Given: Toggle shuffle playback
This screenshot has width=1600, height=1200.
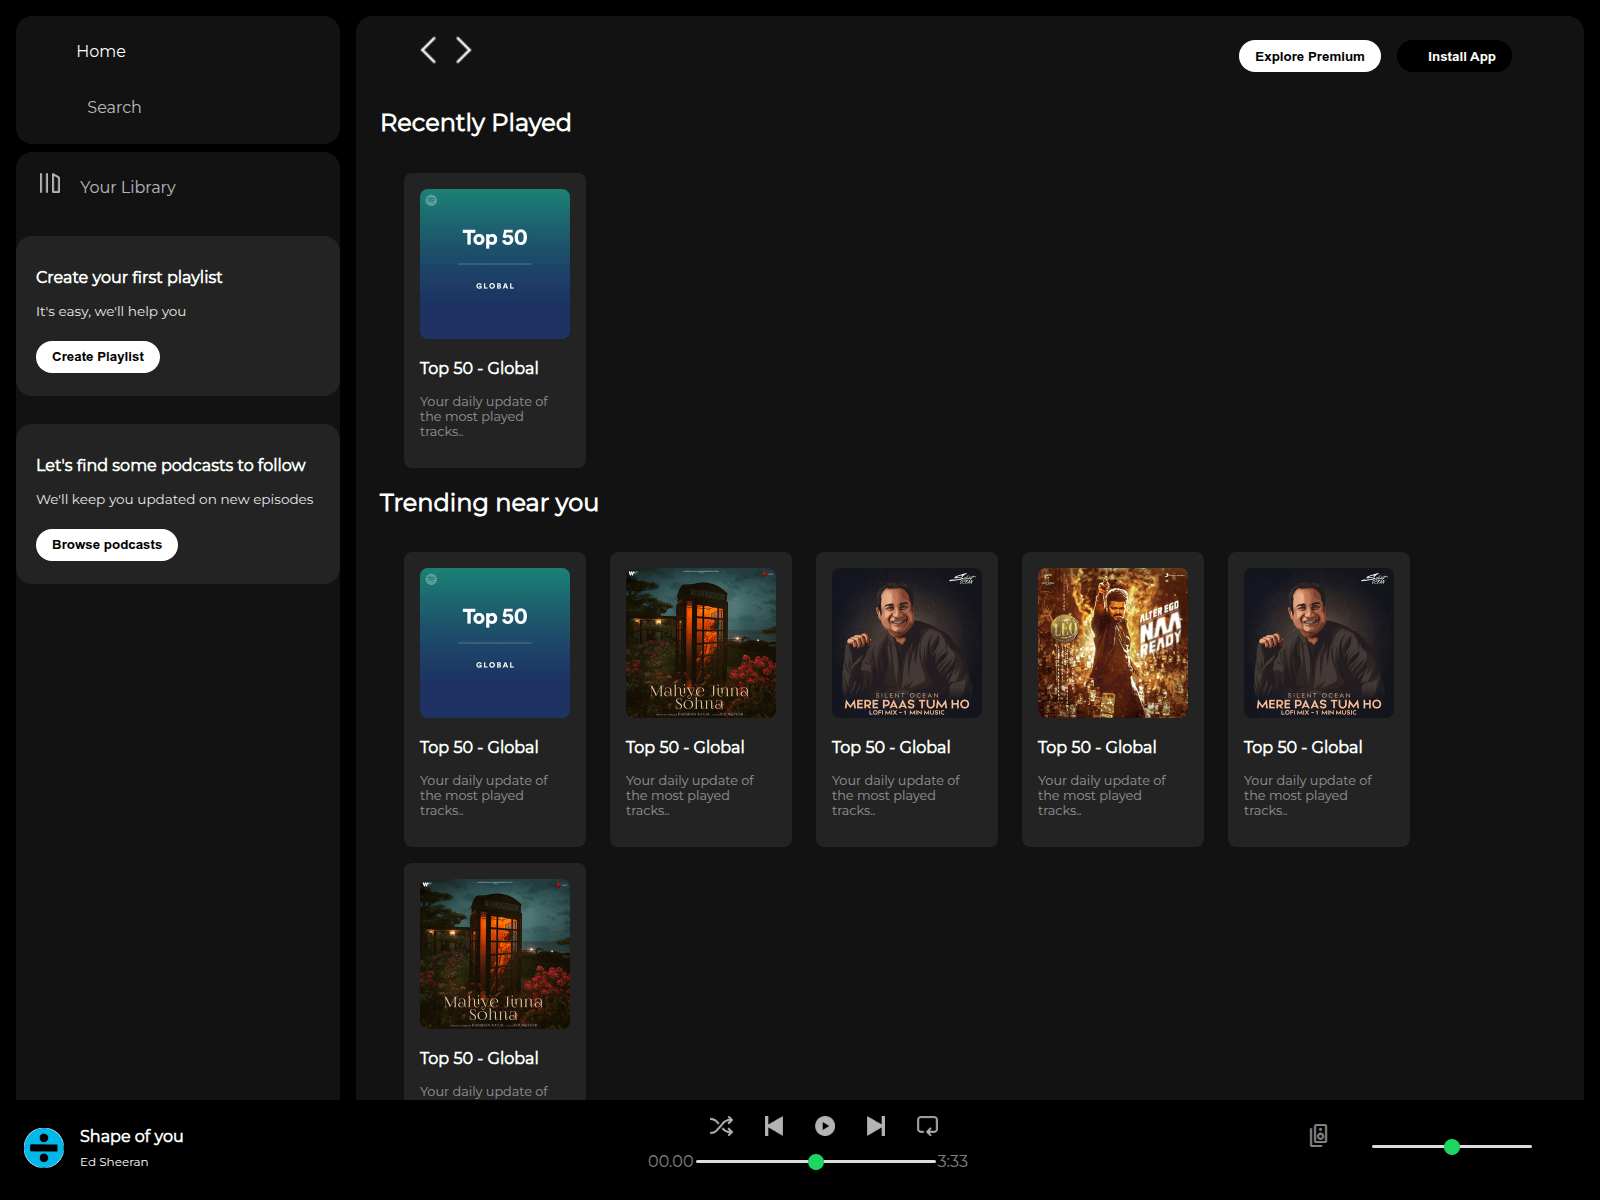Looking at the screenshot, I should (x=721, y=1126).
